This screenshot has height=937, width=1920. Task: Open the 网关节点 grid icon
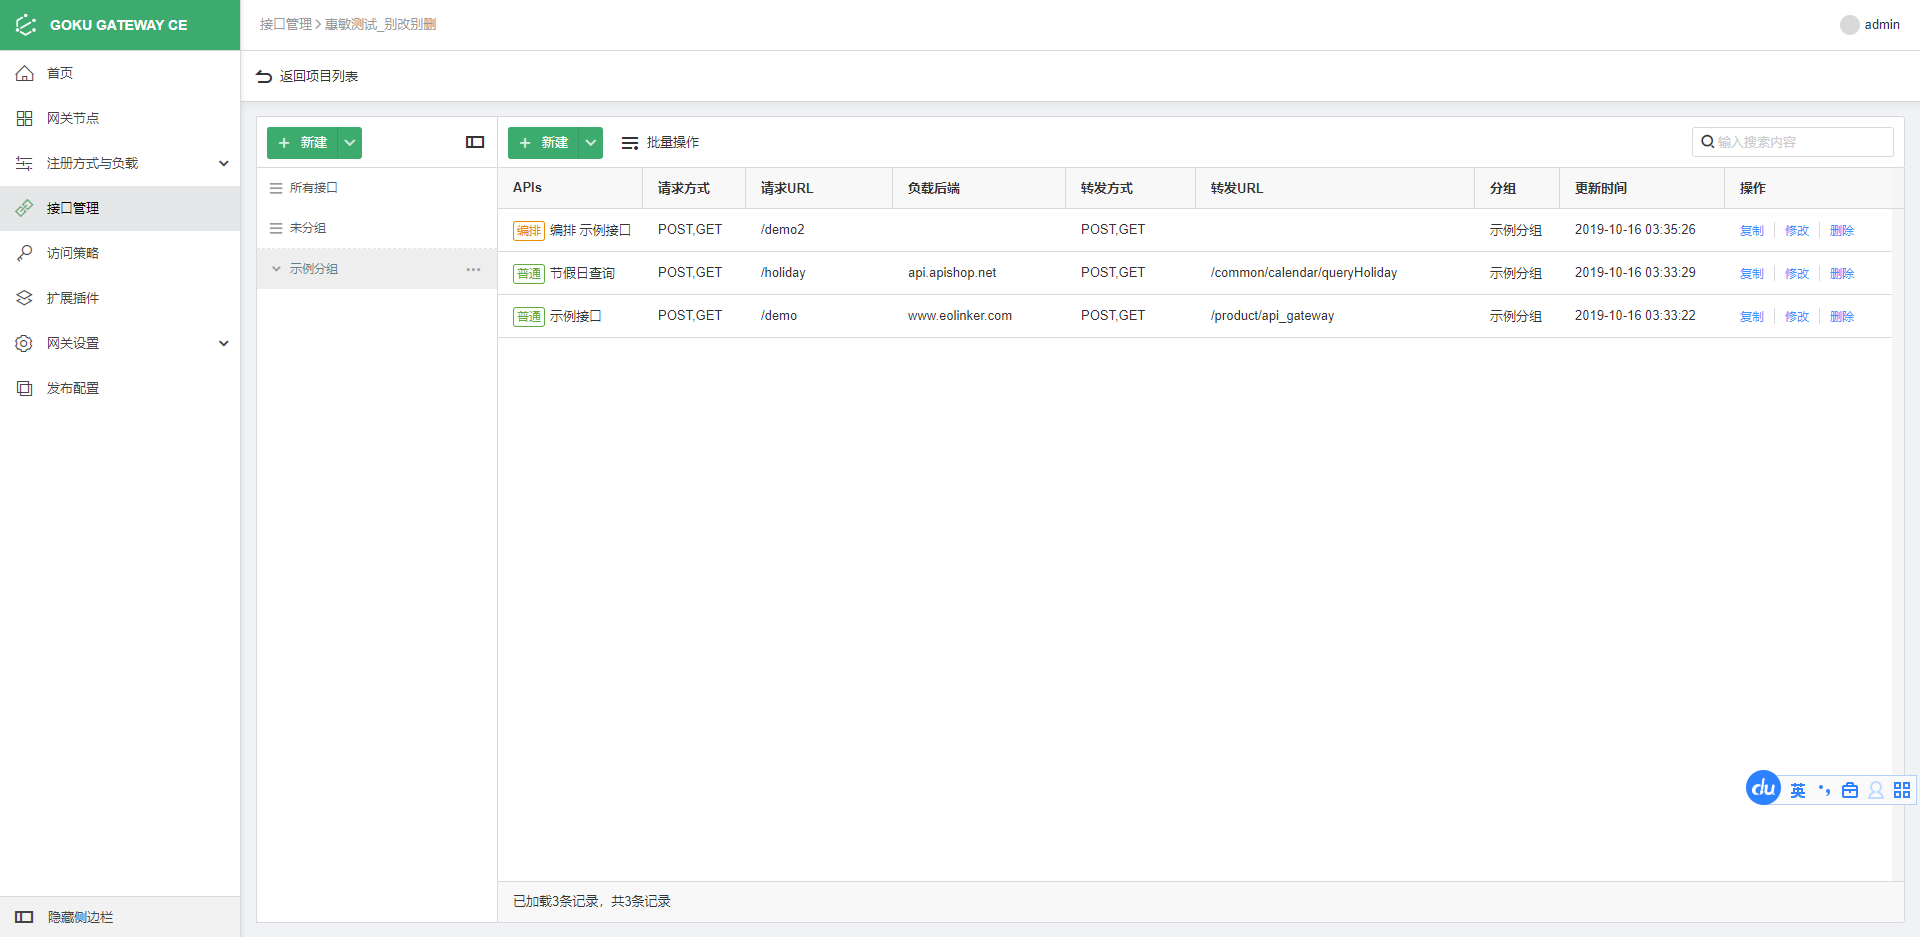(24, 118)
